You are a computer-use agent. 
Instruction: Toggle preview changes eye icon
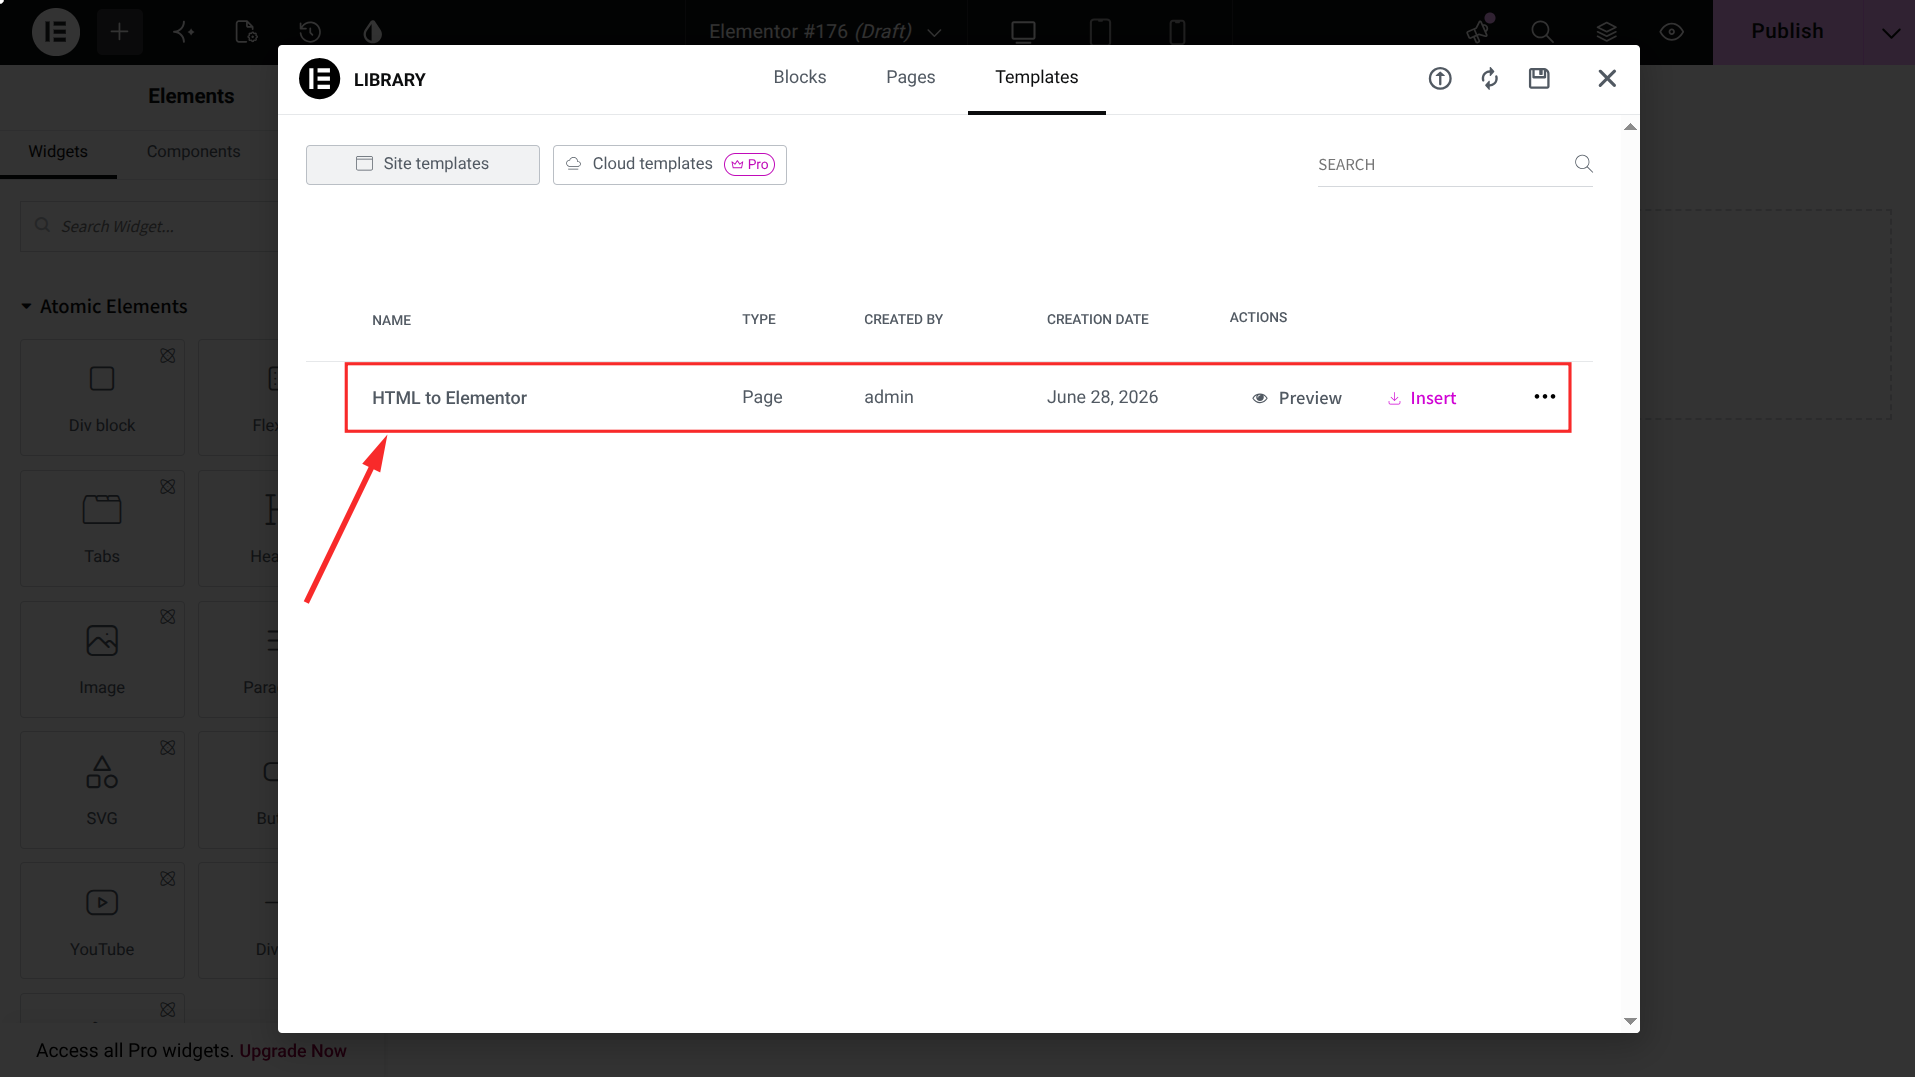pyautogui.click(x=1671, y=32)
